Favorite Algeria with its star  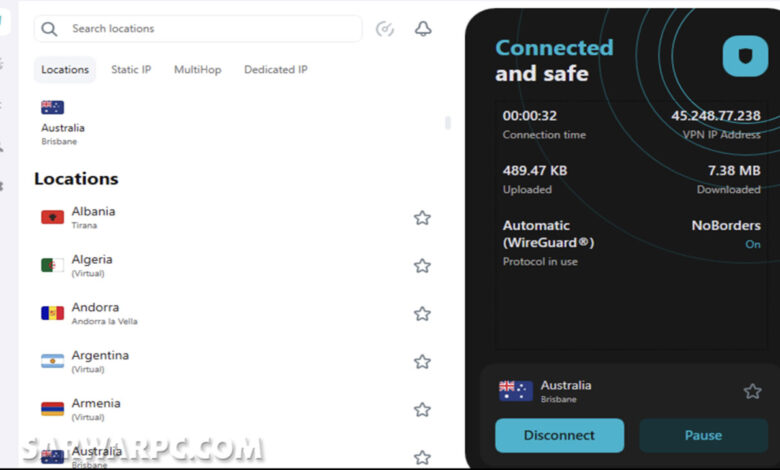(422, 266)
